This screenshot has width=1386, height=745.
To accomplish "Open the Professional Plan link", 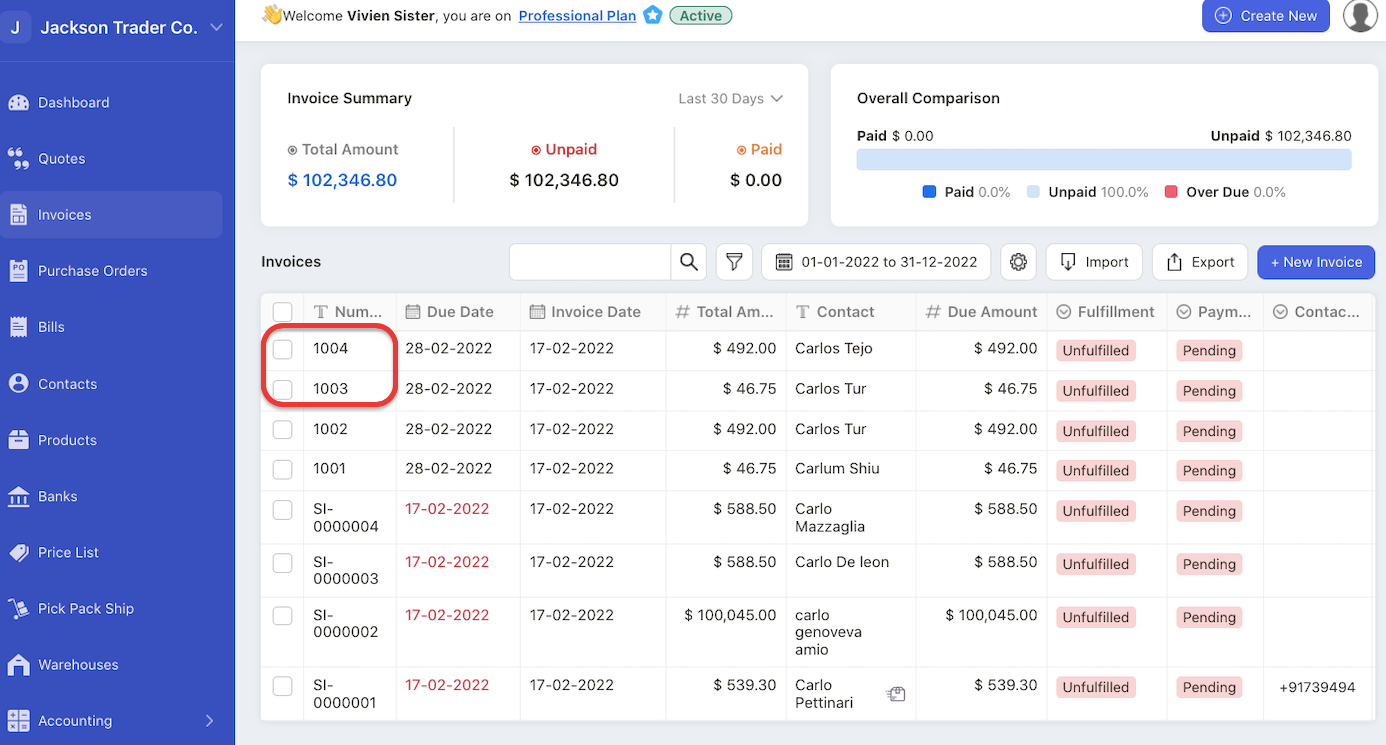I will click(x=577, y=16).
